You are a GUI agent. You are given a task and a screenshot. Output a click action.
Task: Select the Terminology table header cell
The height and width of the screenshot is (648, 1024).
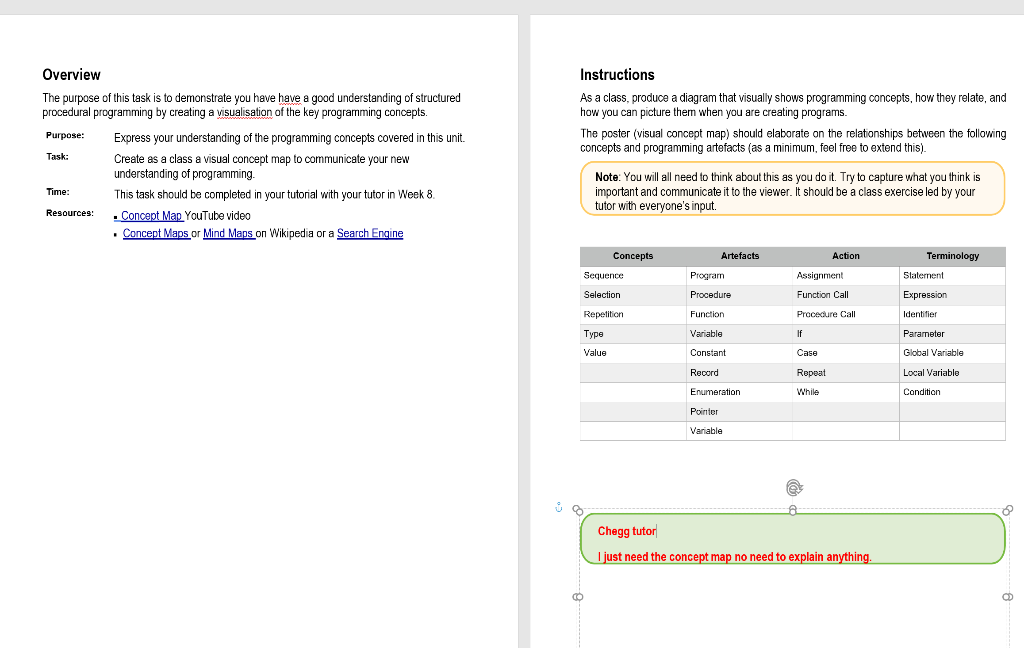(x=951, y=256)
